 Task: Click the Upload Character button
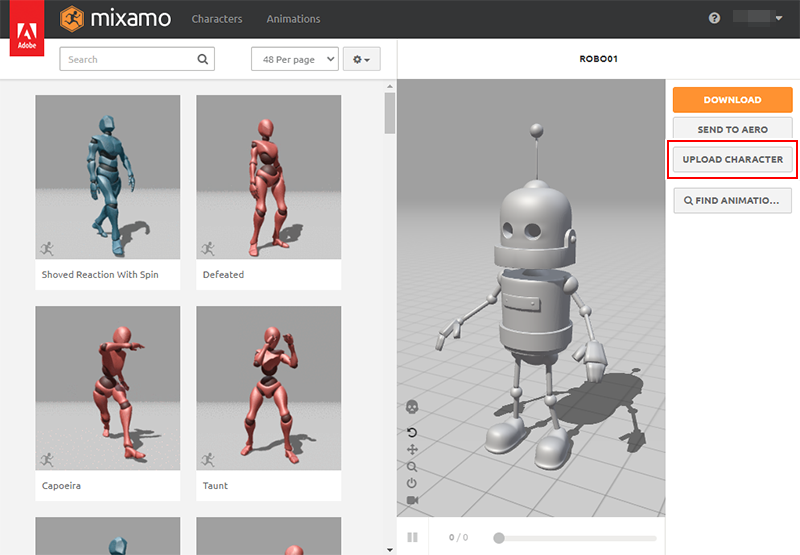click(732, 160)
